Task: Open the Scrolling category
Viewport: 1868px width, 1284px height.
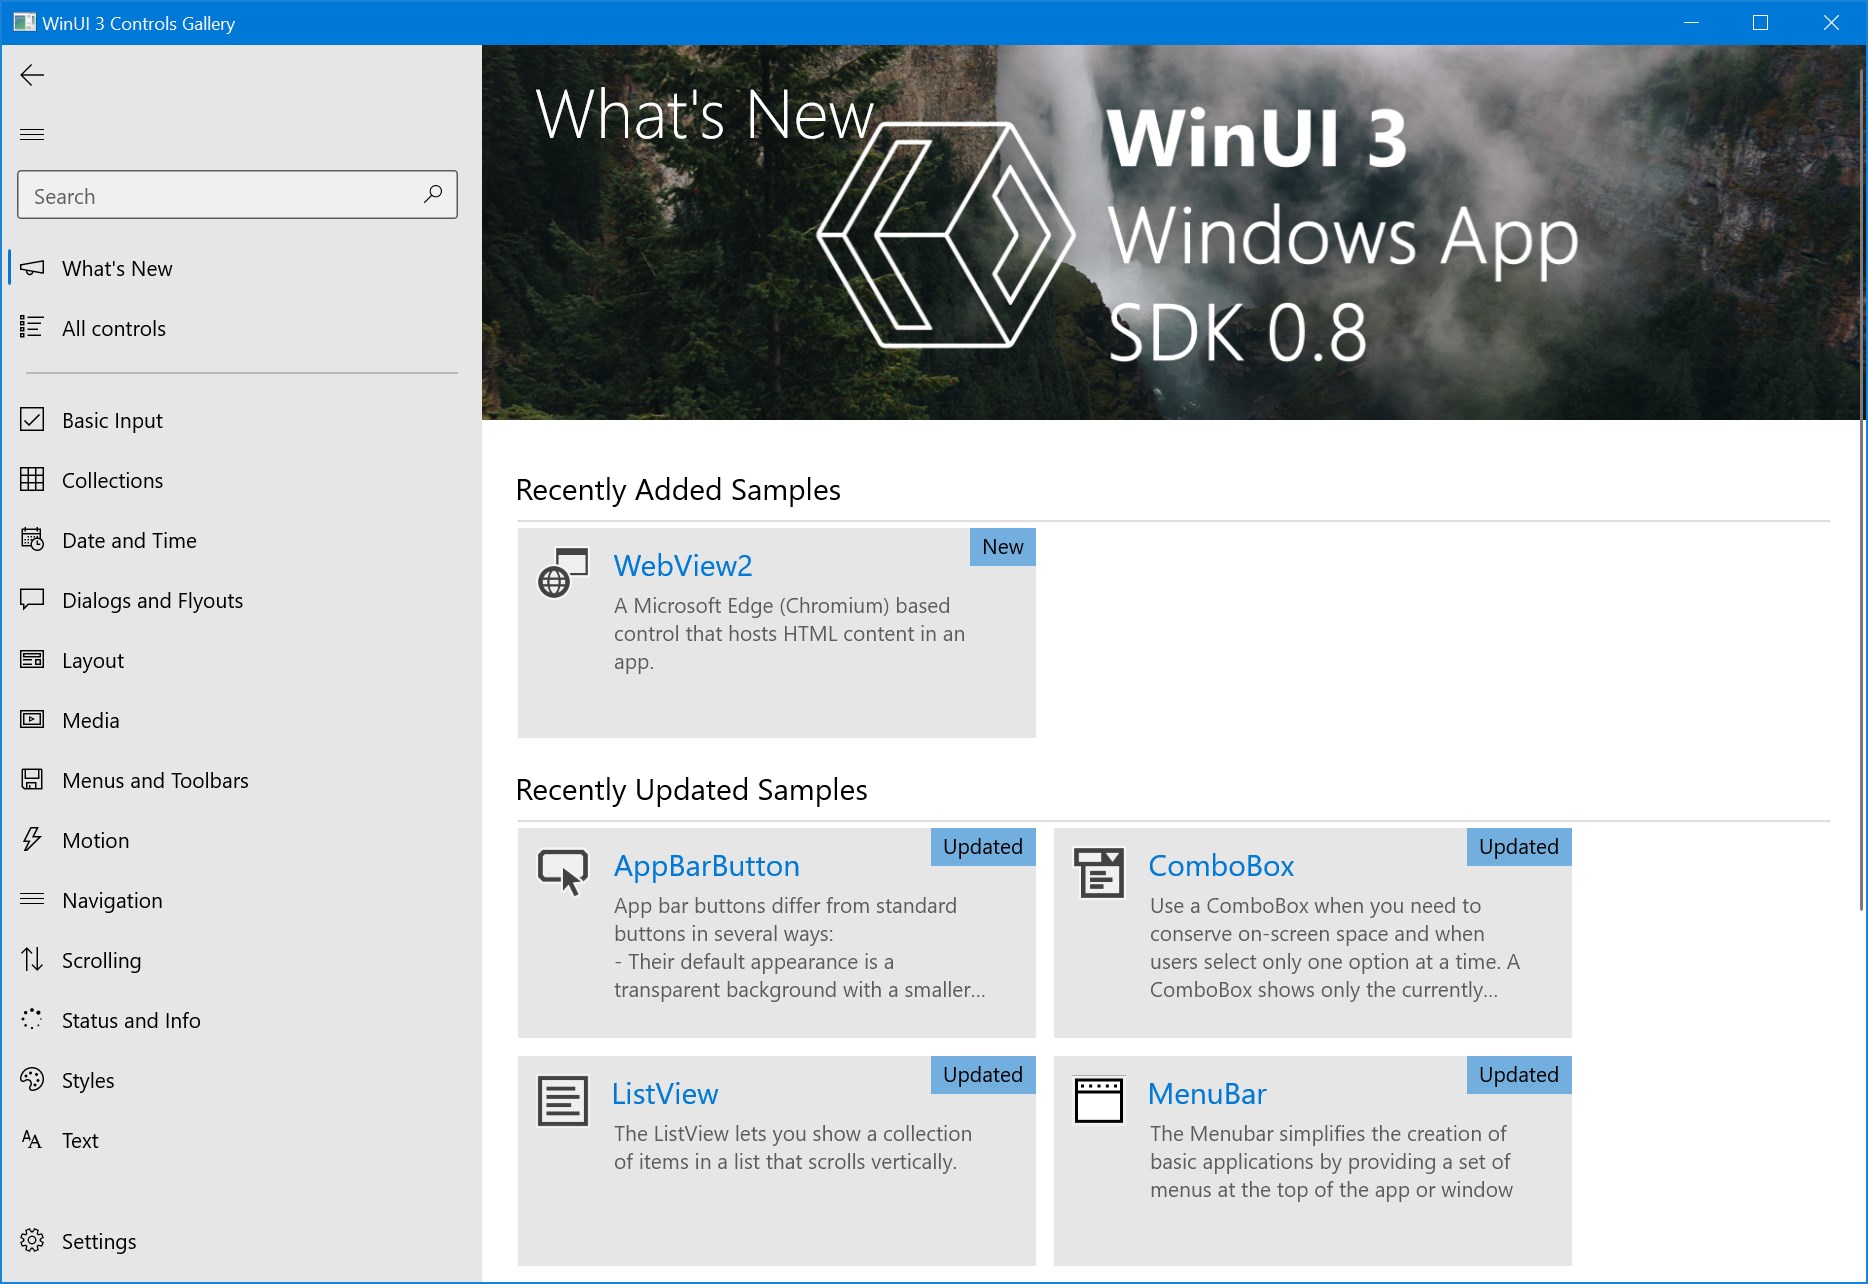Action: point(240,960)
